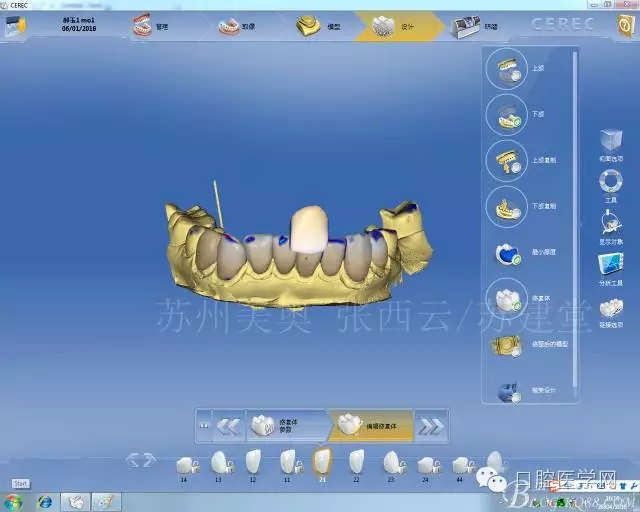Click the edit restoration step button
Viewport: 640px width, 512px height.
pos(372,426)
